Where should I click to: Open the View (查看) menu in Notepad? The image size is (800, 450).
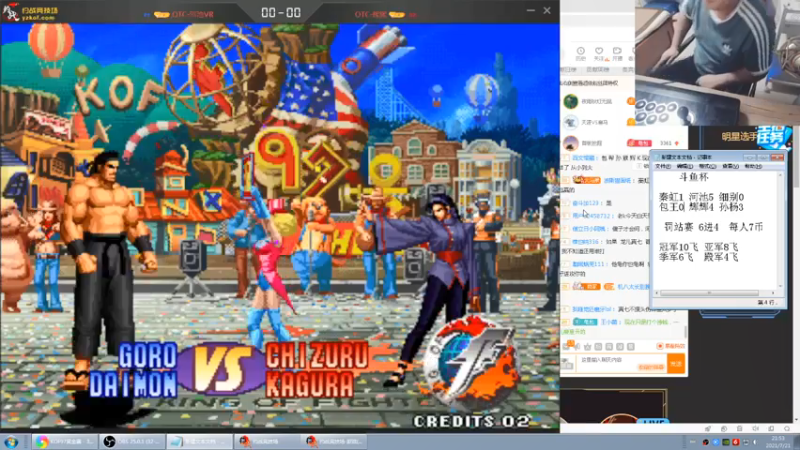tap(730, 166)
